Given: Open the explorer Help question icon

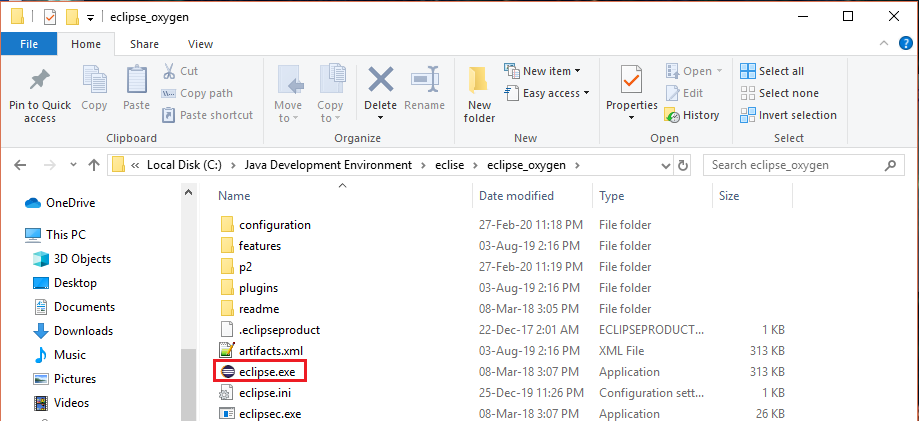Looking at the screenshot, I should tap(906, 44).
